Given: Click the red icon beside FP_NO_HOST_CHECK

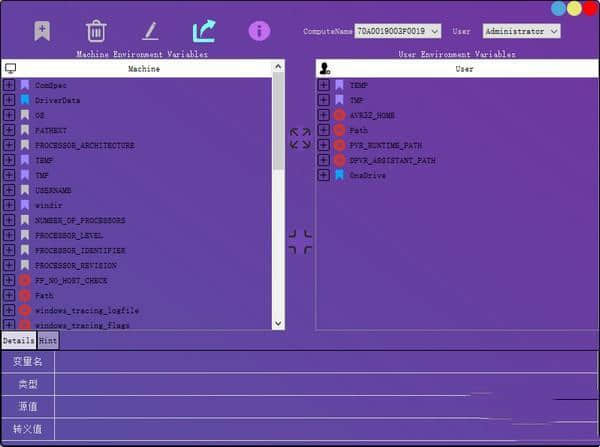Looking at the screenshot, I should (25, 281).
